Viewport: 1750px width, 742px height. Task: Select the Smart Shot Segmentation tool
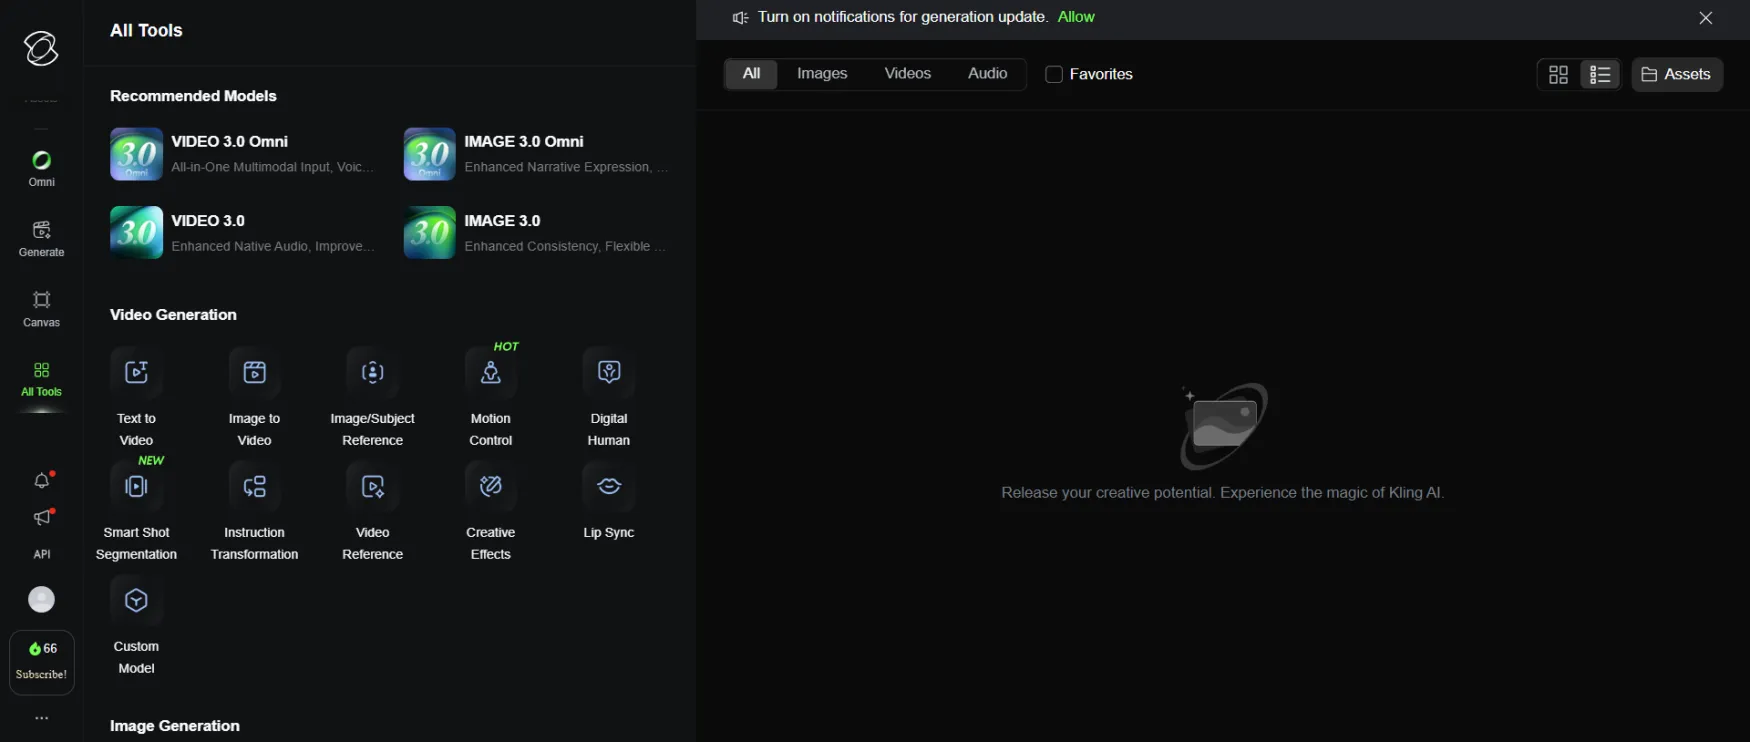pyautogui.click(x=136, y=510)
